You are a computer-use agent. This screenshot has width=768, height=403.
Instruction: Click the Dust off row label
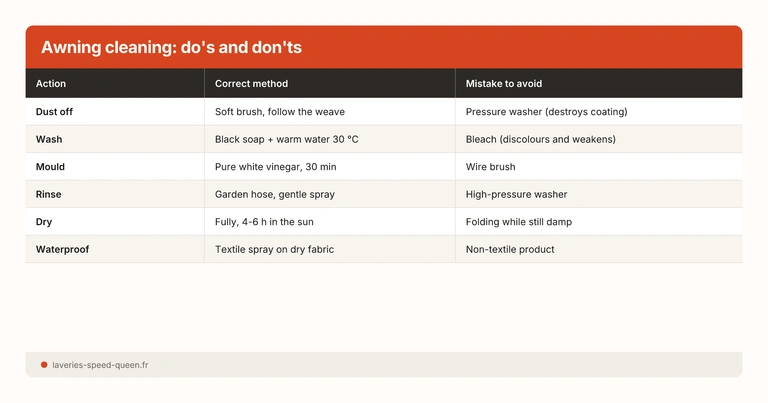pyautogui.click(x=57, y=112)
